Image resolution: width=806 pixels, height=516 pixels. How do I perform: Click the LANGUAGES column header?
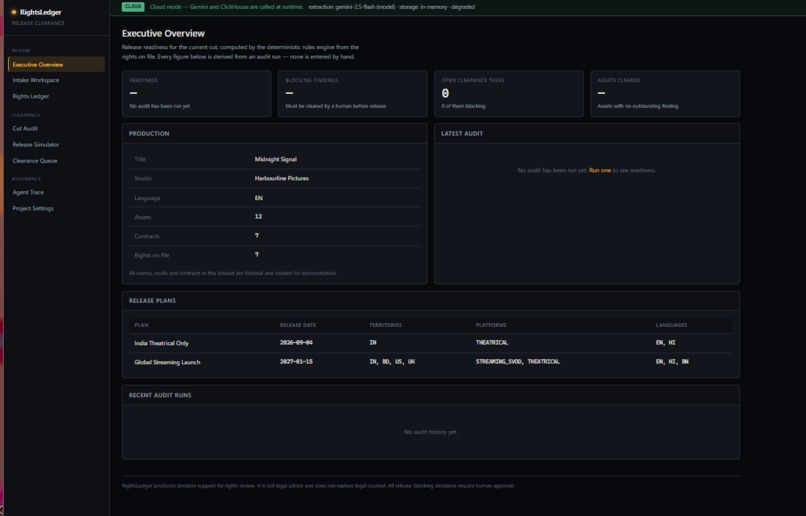(x=671, y=325)
